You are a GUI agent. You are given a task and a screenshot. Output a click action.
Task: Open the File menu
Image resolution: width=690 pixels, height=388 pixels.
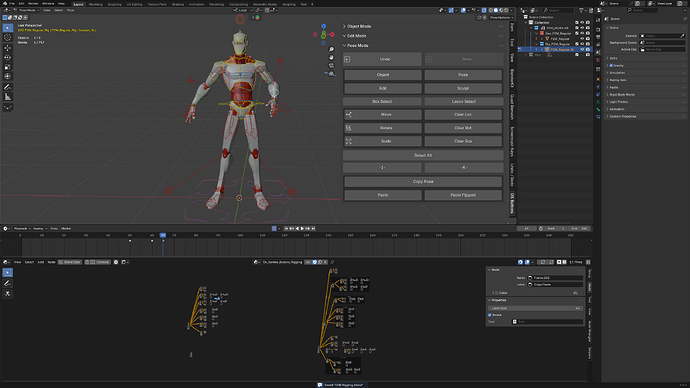12,4
